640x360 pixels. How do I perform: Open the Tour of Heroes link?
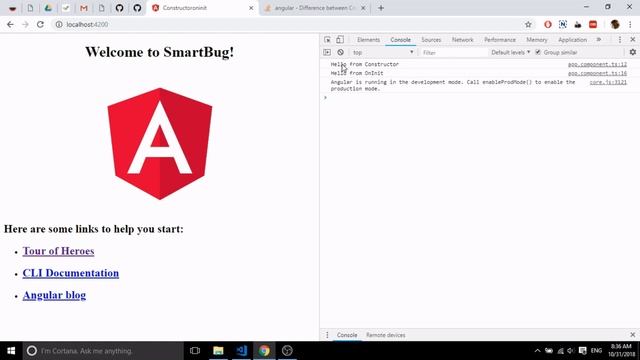point(58,251)
